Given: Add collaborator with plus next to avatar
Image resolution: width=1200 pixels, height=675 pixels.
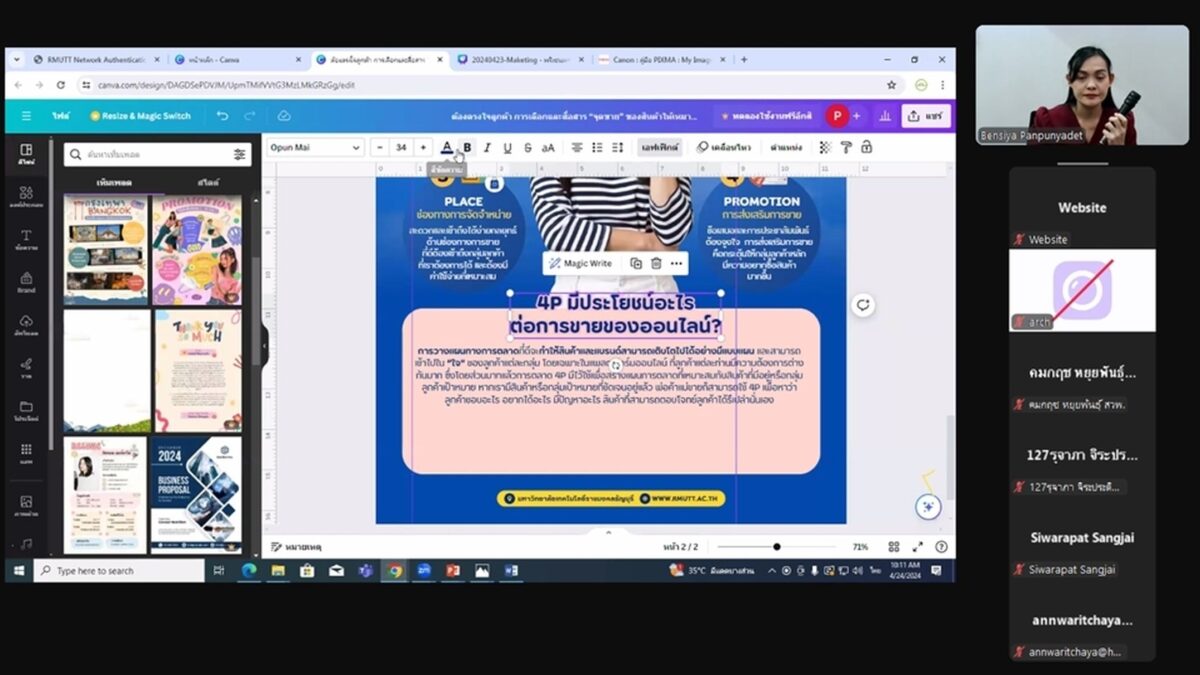Looking at the screenshot, I should coord(856,116).
